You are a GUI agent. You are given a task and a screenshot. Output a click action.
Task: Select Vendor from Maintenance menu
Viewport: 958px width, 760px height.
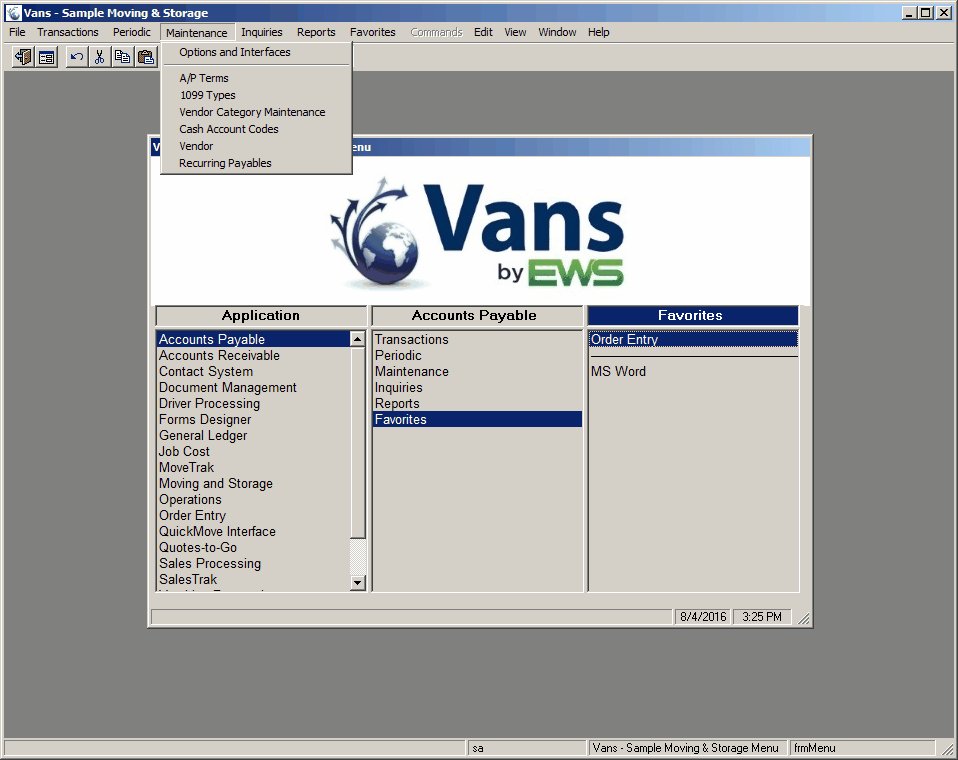point(257,147)
